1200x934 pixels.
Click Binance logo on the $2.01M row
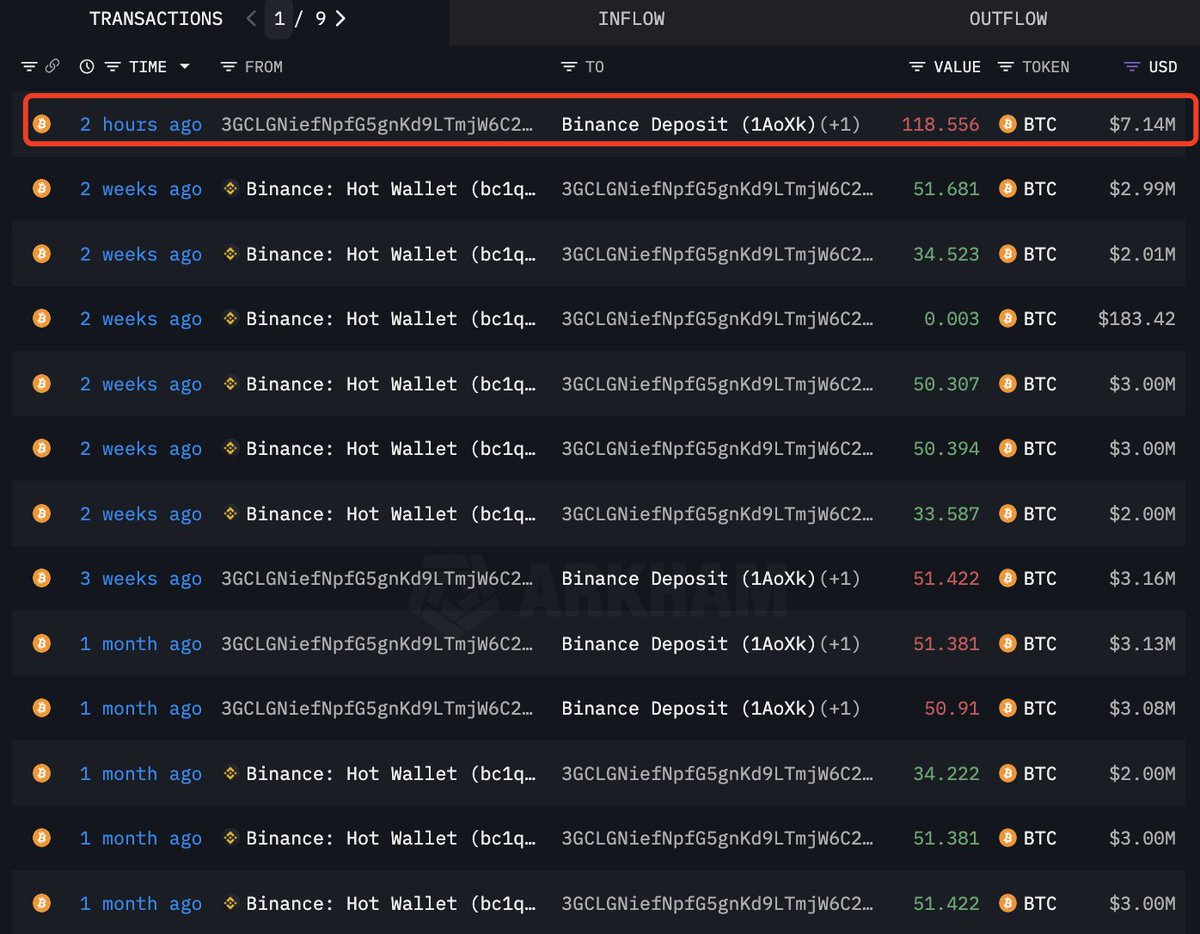click(x=230, y=254)
